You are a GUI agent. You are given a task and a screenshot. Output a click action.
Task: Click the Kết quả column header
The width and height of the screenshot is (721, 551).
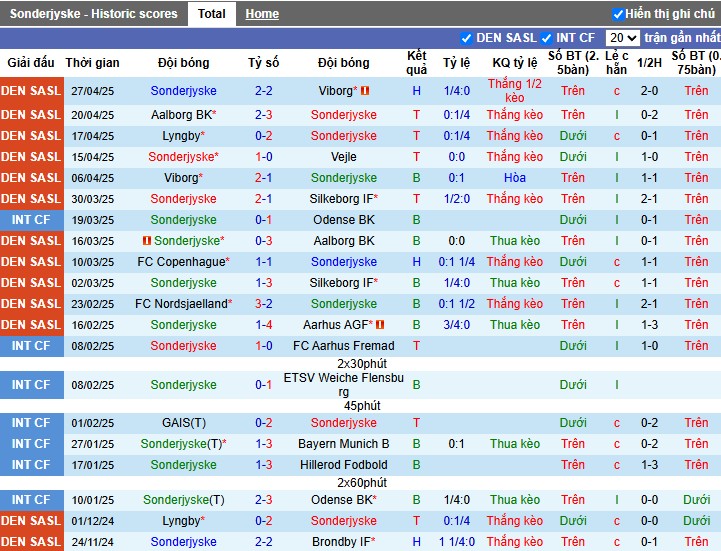(x=417, y=63)
